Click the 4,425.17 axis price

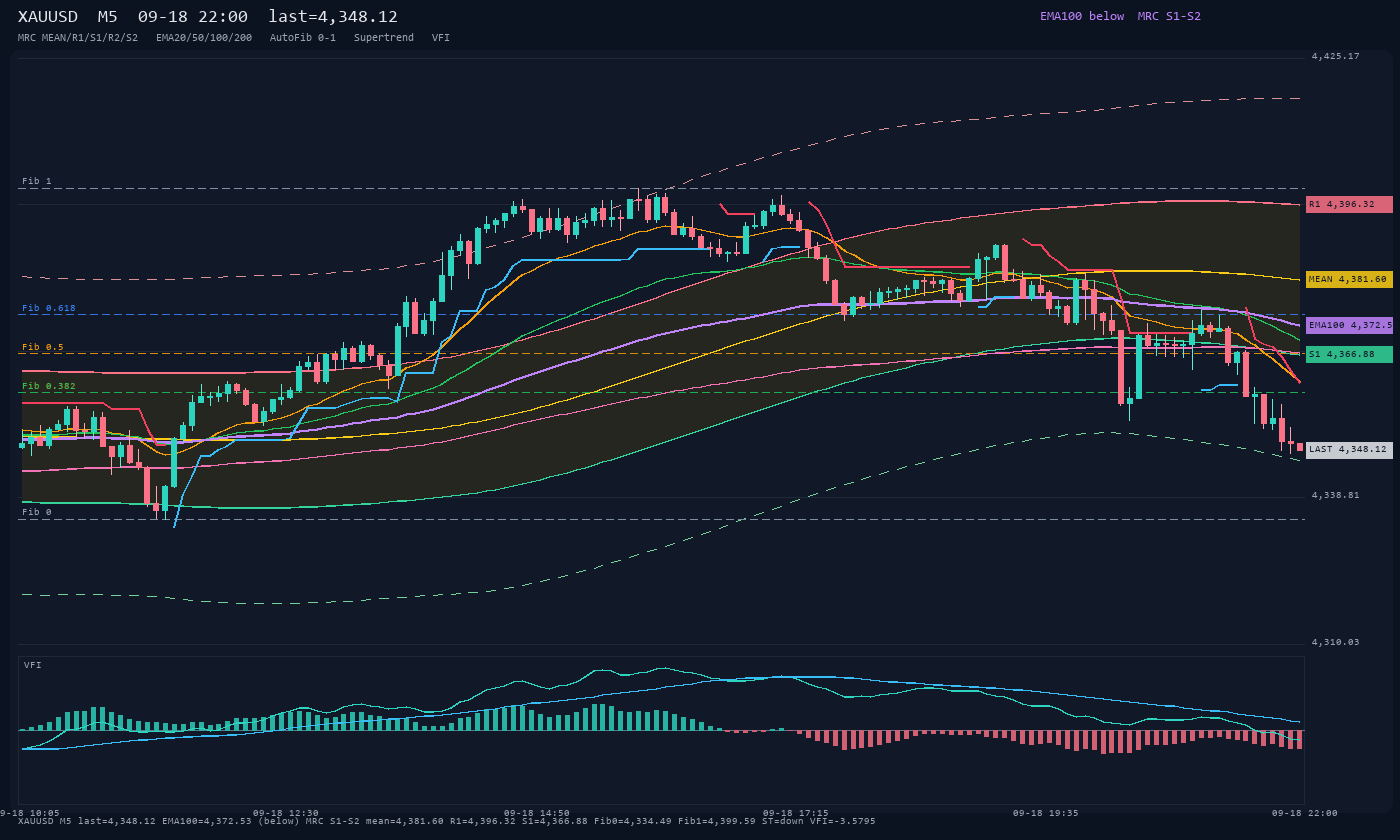pos(1336,57)
